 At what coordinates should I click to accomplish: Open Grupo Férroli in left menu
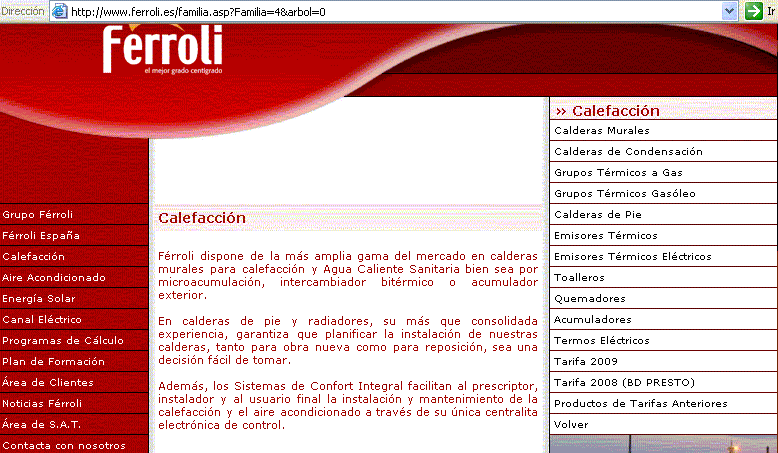[x=38, y=214]
